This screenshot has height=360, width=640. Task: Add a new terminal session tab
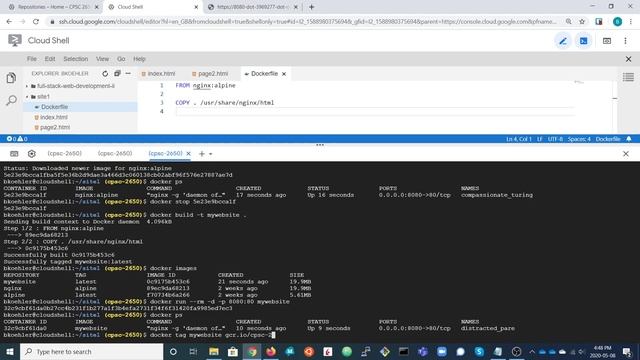(202, 154)
